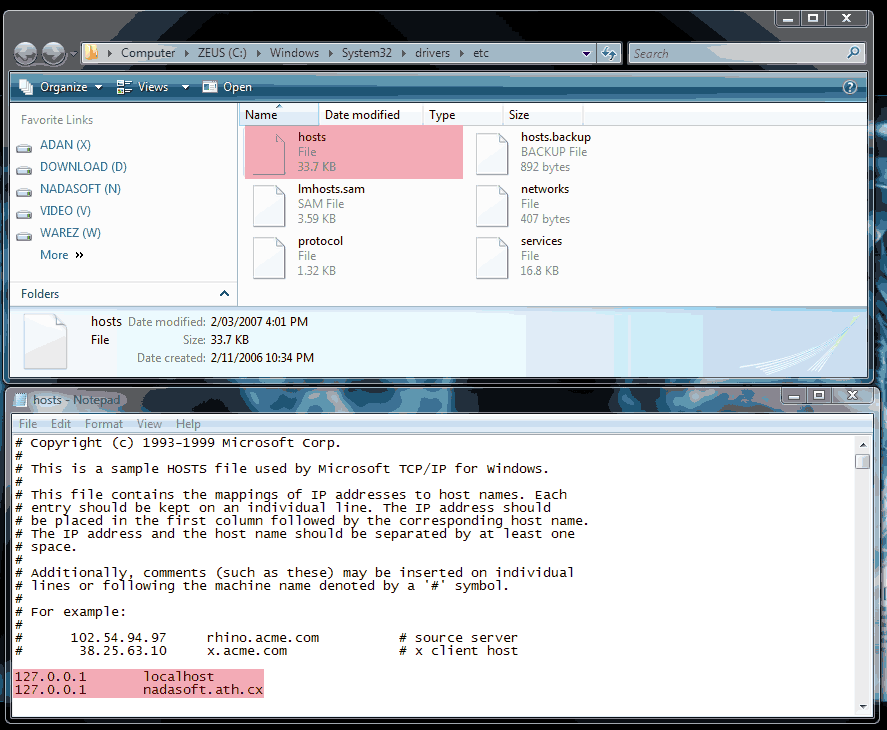The width and height of the screenshot is (887, 730).
Task: Open Notepad's File menu
Action: pyautogui.click(x=26, y=423)
